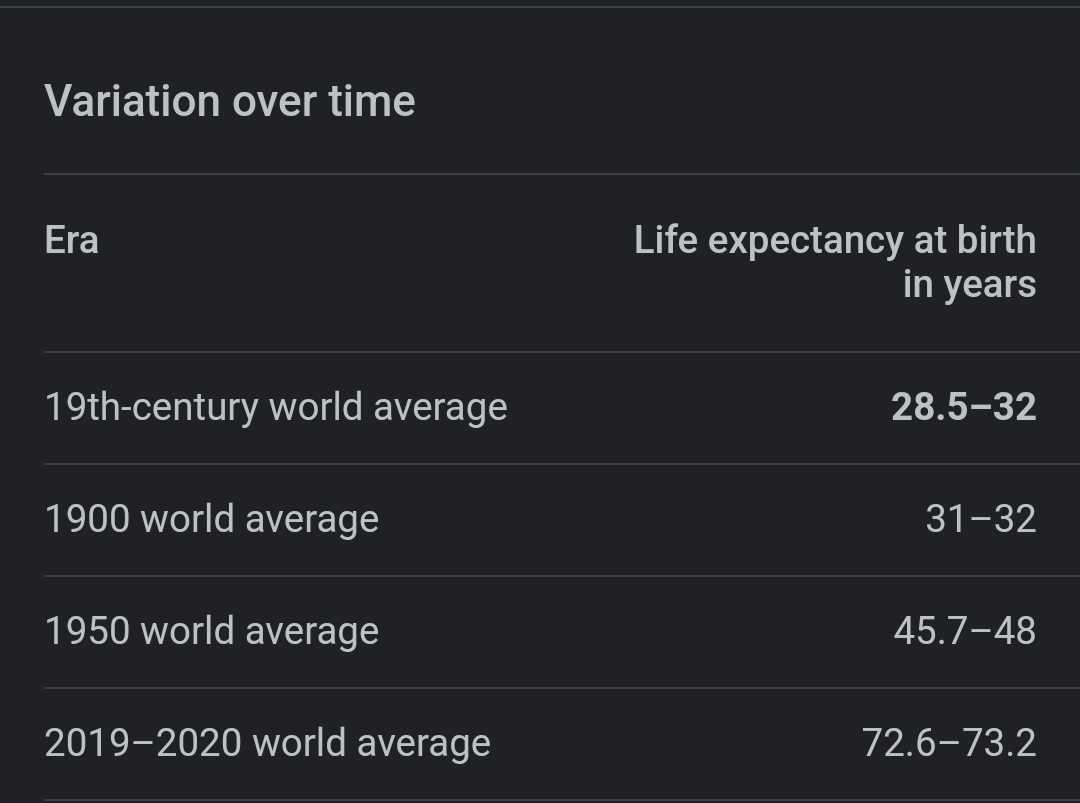Screen dimensions: 1080x803
Task: Click the 31–32 life expectancy value
Action: click(x=980, y=520)
